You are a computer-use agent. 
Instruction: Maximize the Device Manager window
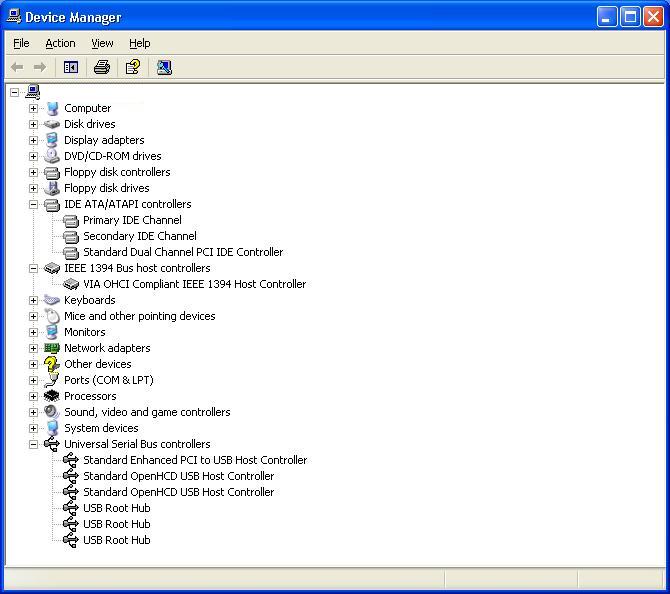pos(630,17)
